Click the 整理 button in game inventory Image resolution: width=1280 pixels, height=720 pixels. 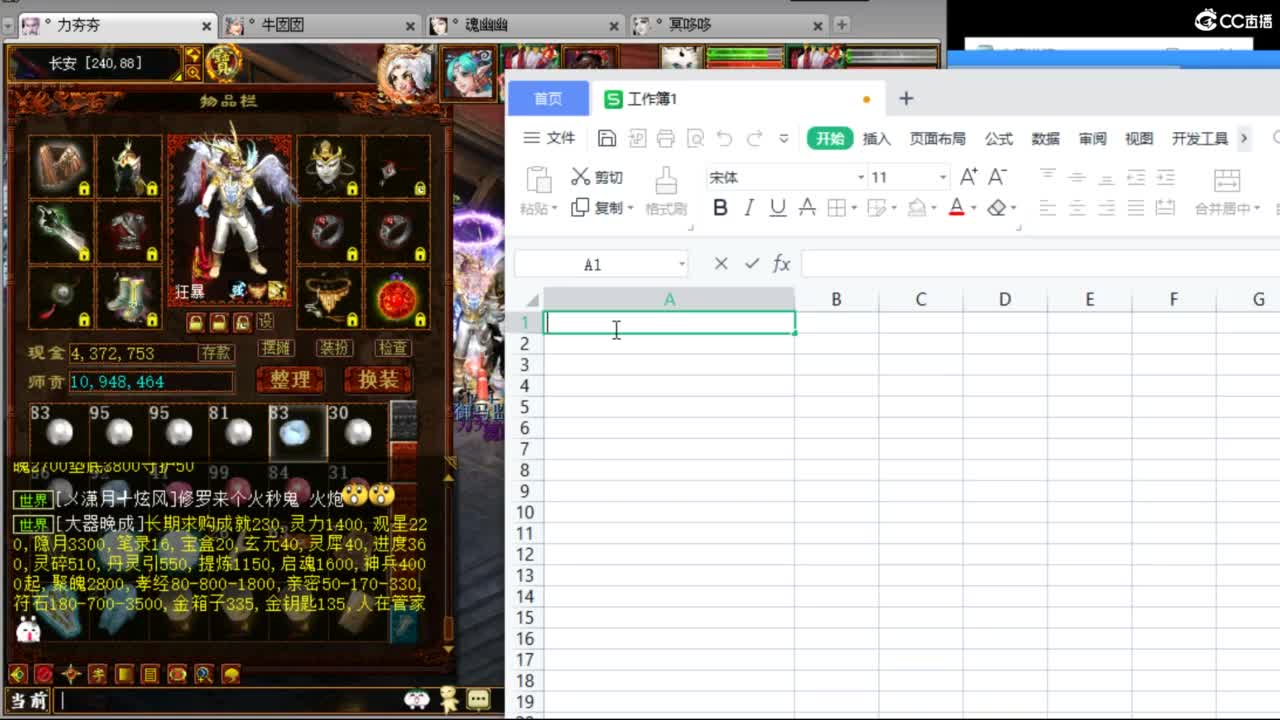click(290, 380)
